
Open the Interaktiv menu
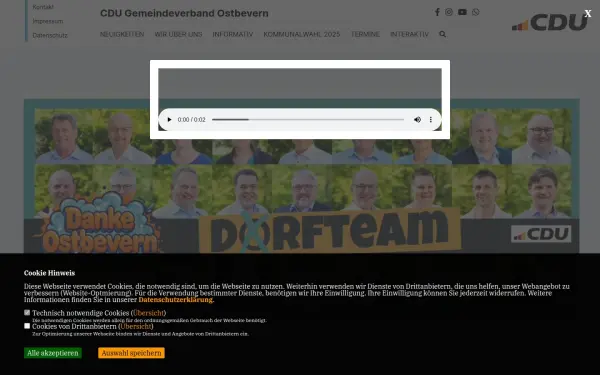[x=409, y=34]
